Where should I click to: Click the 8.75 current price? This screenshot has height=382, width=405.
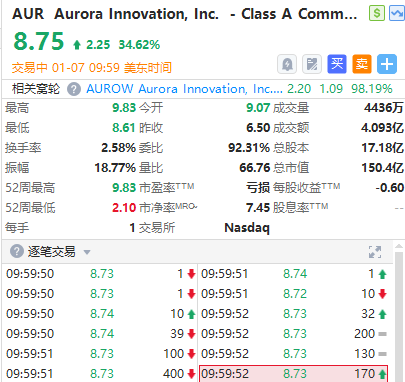tap(39, 42)
